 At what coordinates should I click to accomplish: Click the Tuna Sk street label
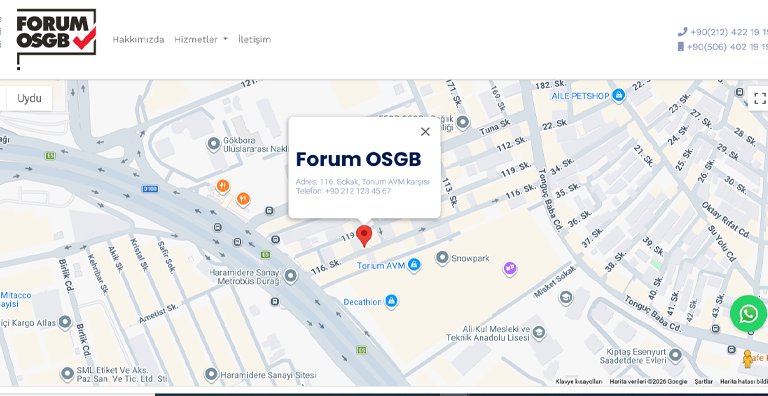495,127
